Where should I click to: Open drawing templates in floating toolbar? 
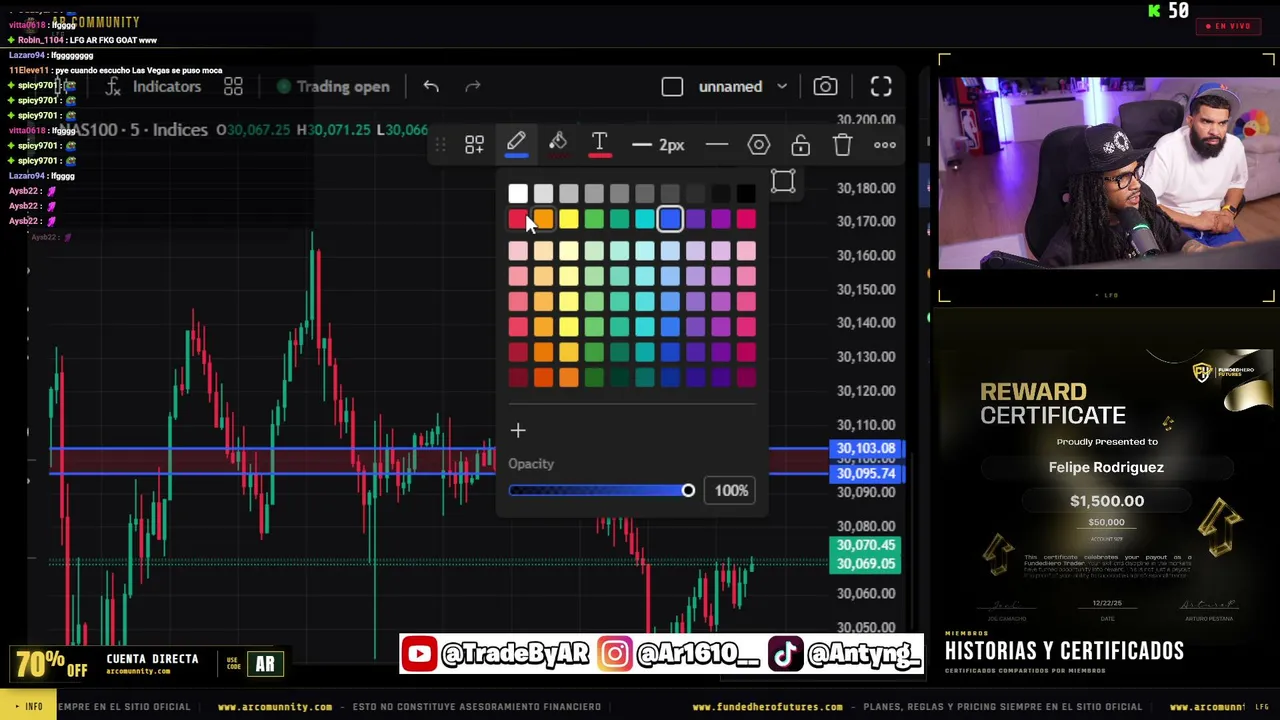click(x=474, y=145)
